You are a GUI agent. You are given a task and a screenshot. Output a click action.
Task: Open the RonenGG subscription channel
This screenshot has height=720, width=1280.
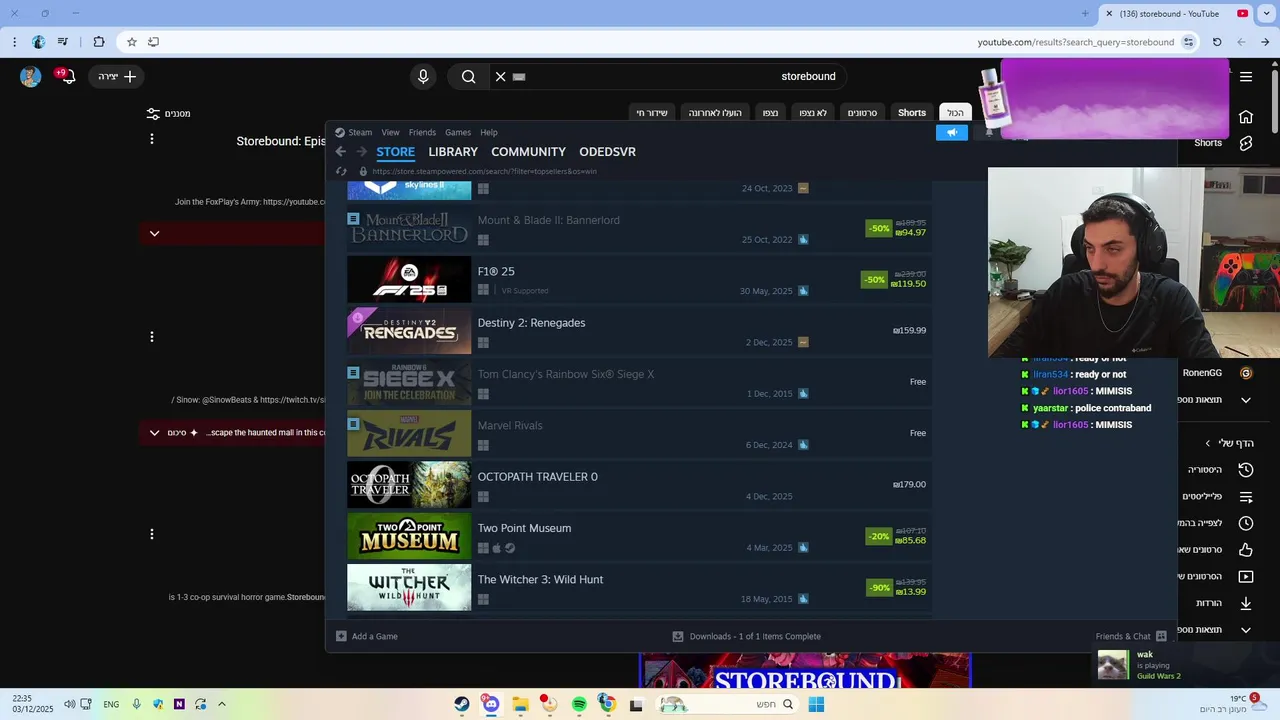coord(1218,373)
